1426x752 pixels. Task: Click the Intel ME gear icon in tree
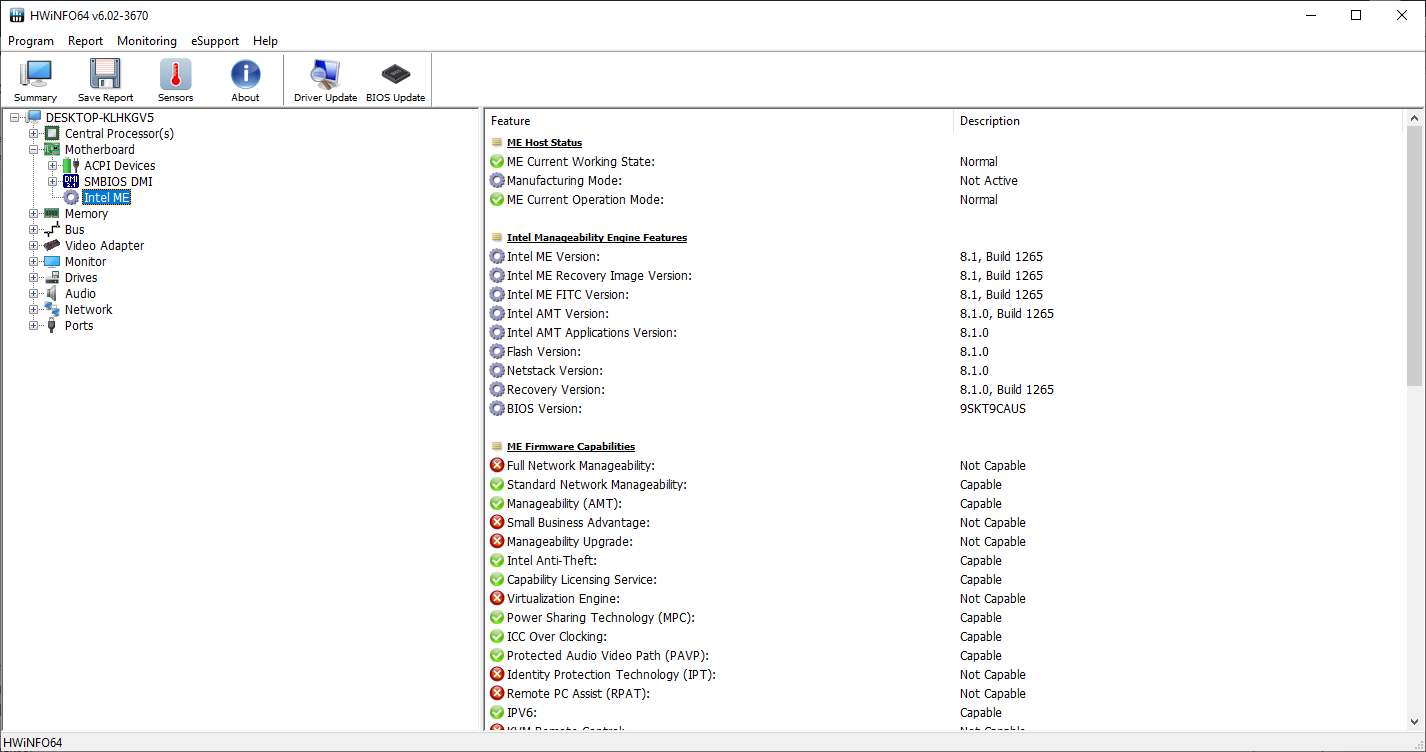[71, 198]
